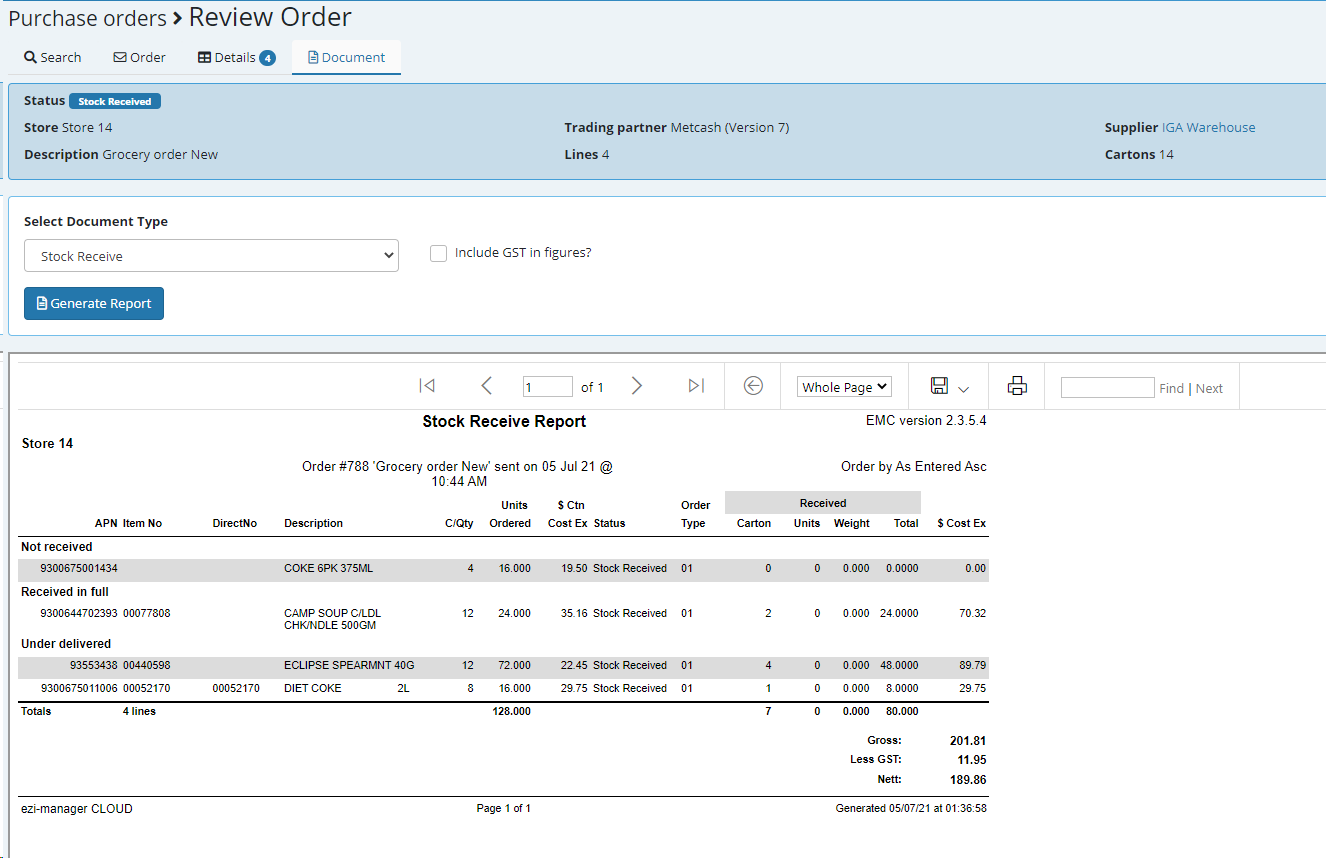Click the Nett value 189.86
The image size is (1326, 858).
coord(967,779)
